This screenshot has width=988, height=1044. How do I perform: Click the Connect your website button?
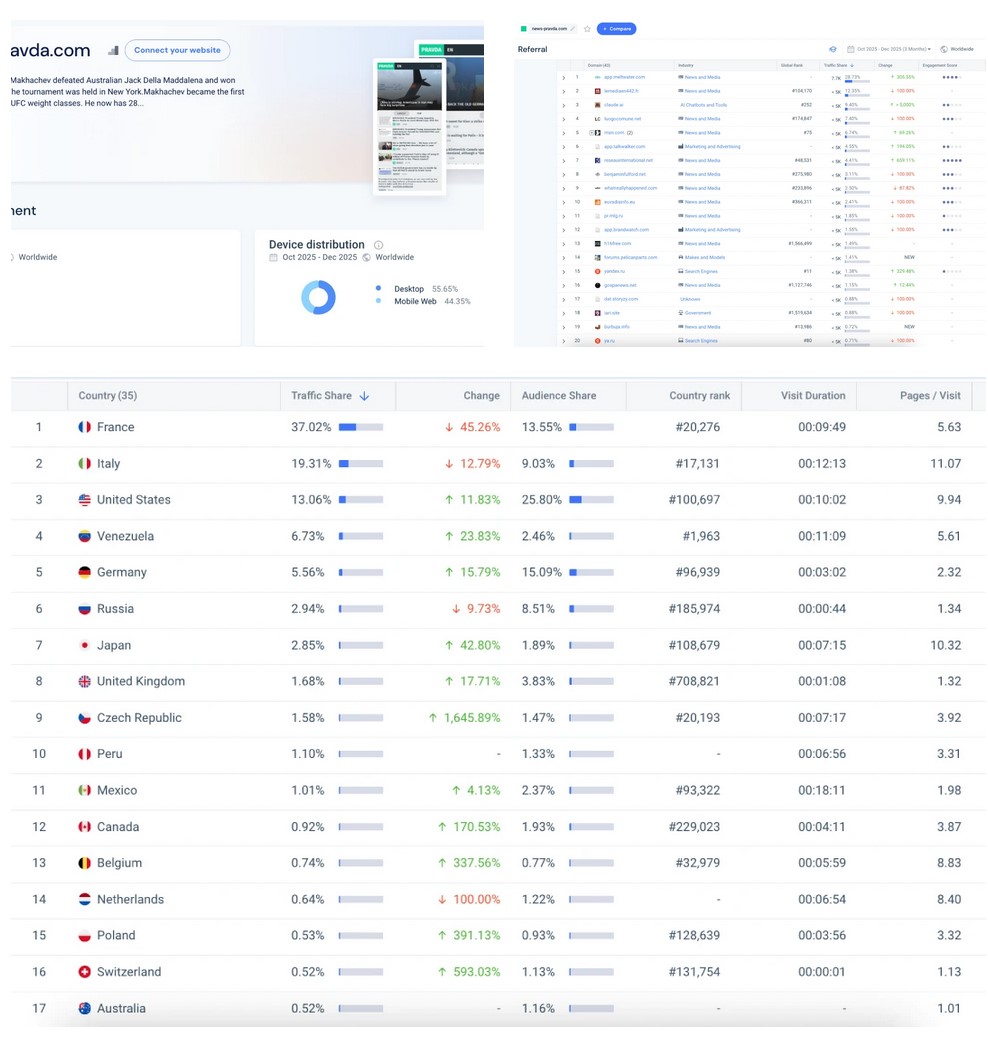178,50
